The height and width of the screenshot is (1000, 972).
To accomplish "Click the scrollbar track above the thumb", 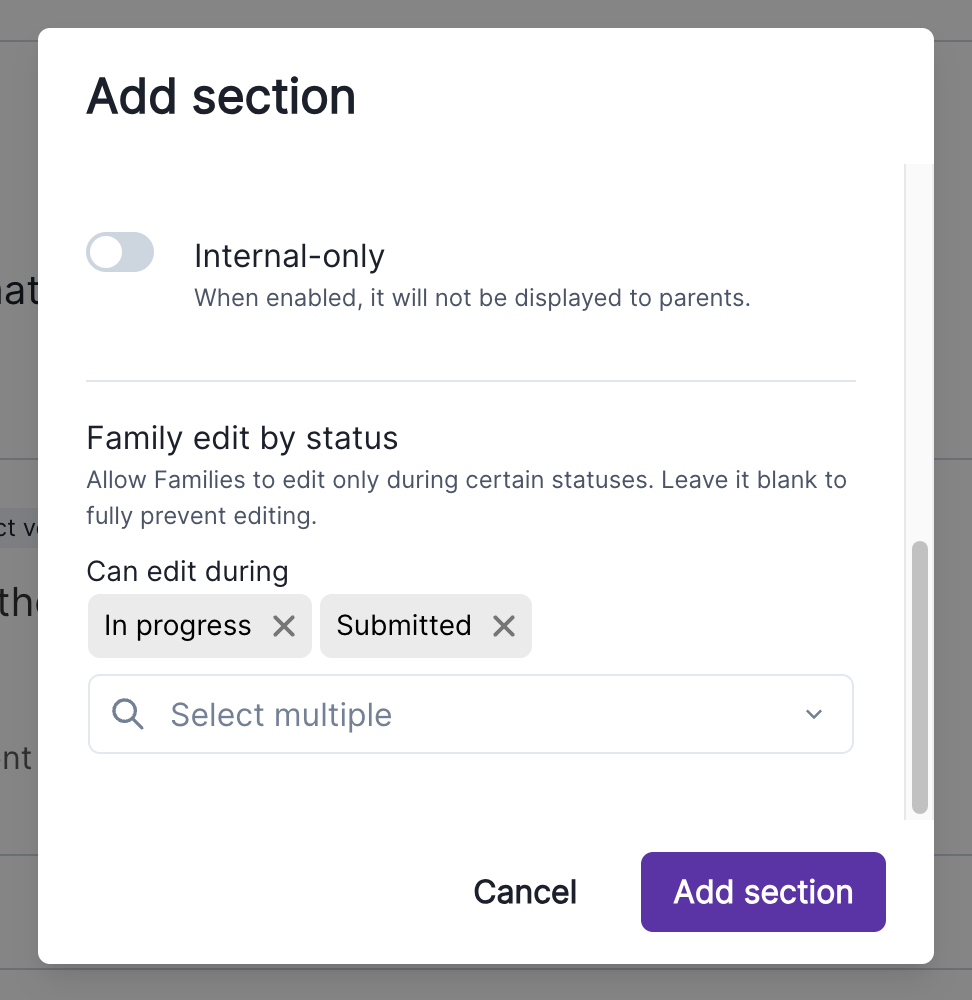I will coord(920,350).
